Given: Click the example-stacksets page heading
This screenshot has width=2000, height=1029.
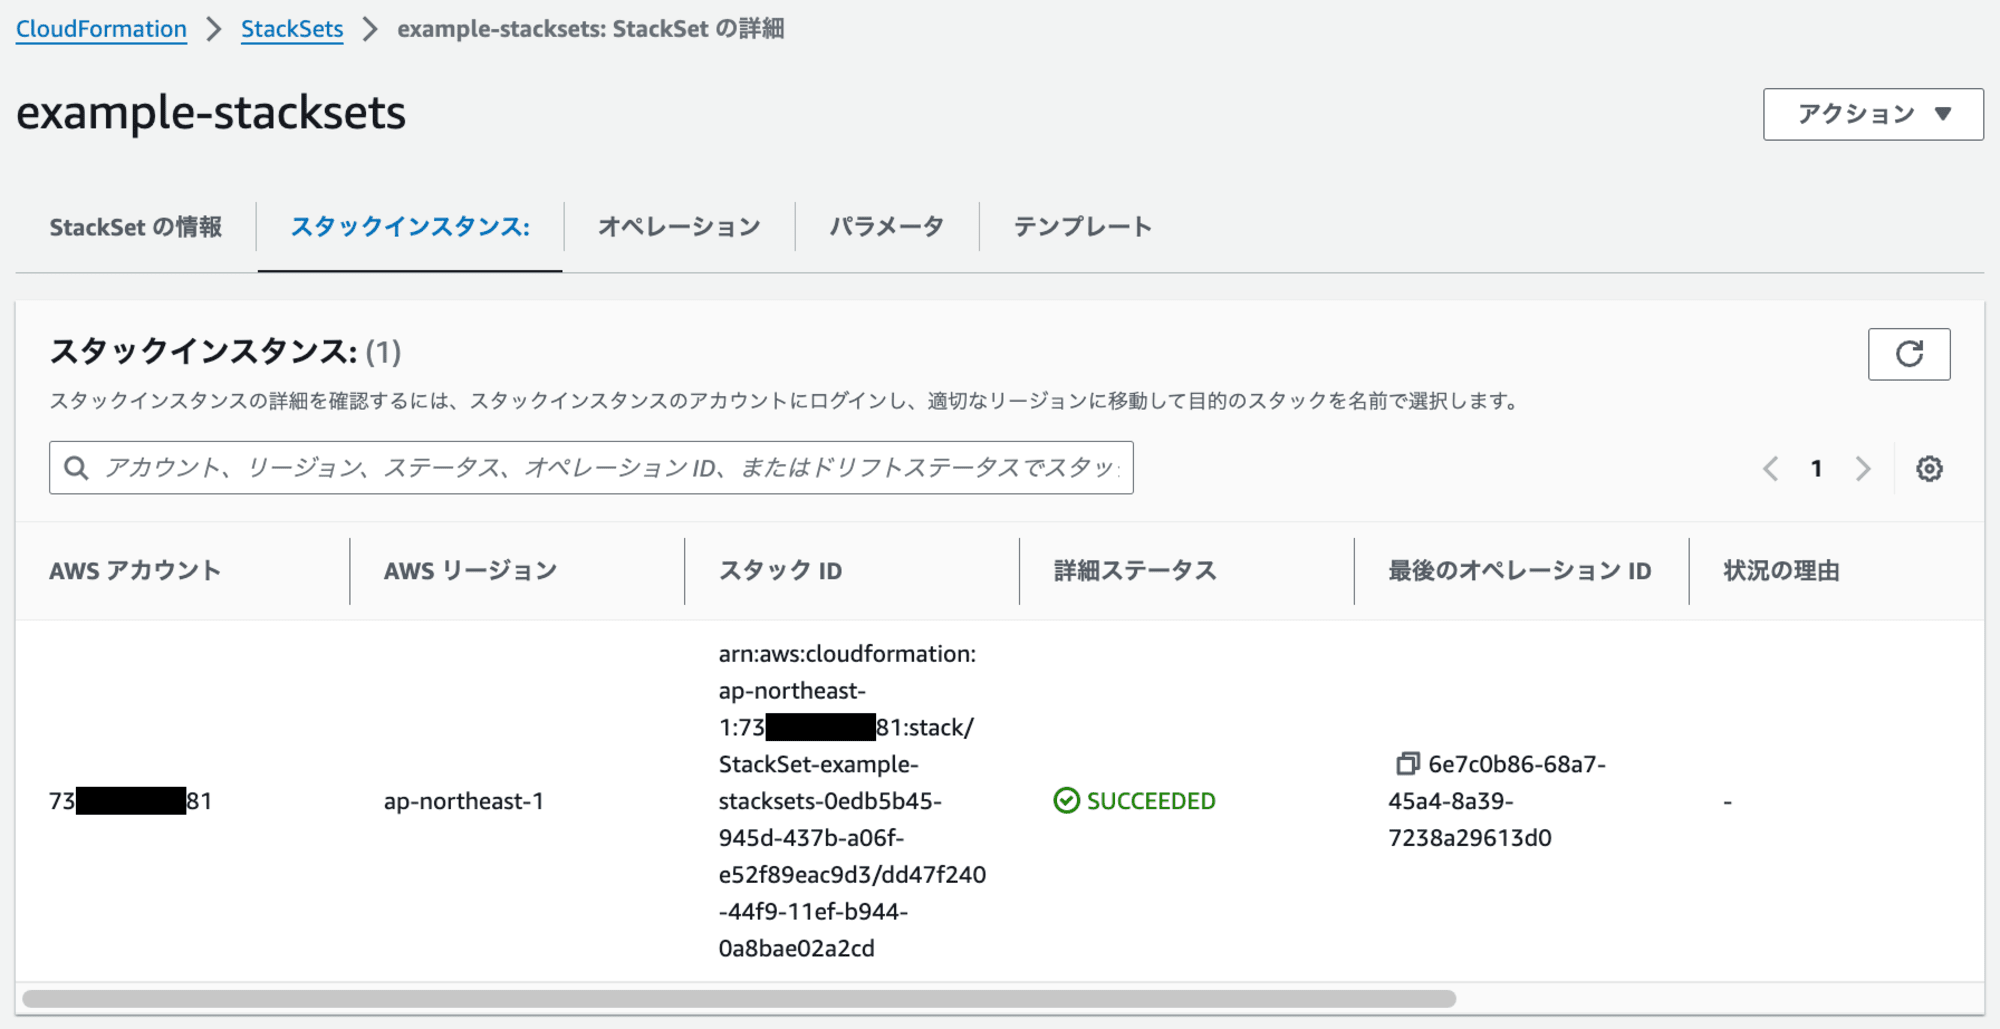Looking at the screenshot, I should pyautogui.click(x=211, y=112).
